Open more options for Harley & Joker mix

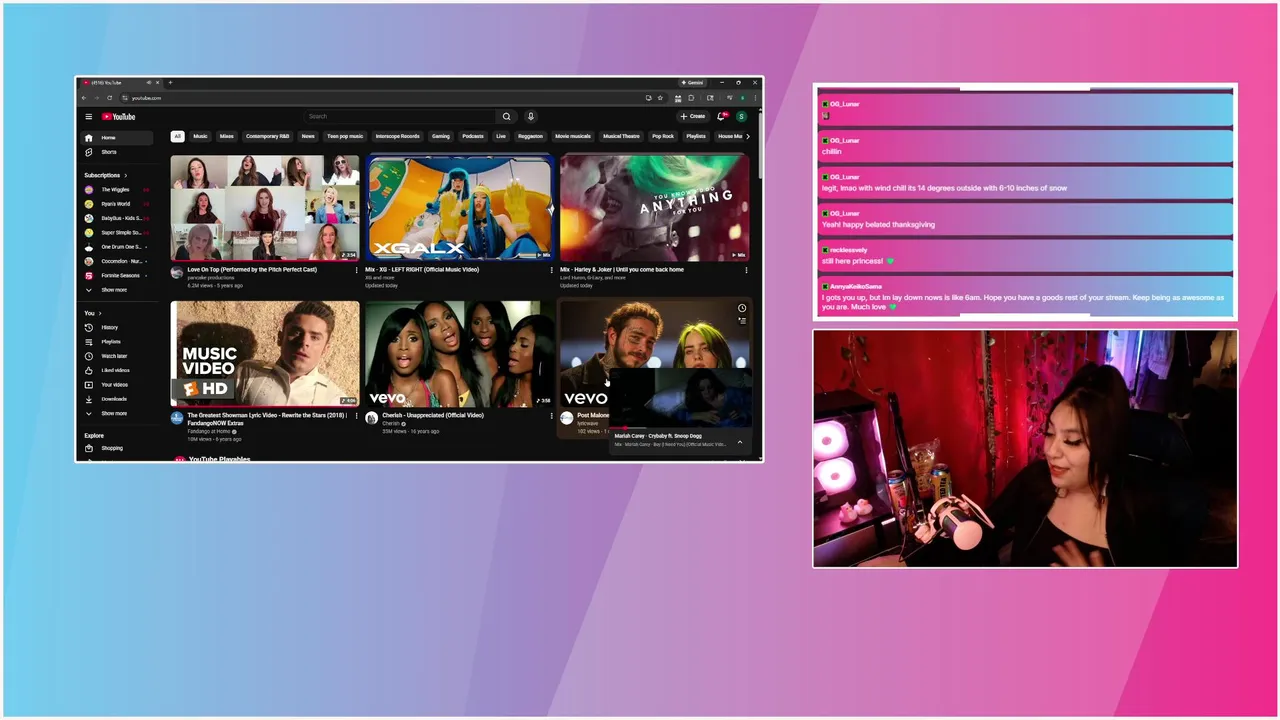(746, 270)
